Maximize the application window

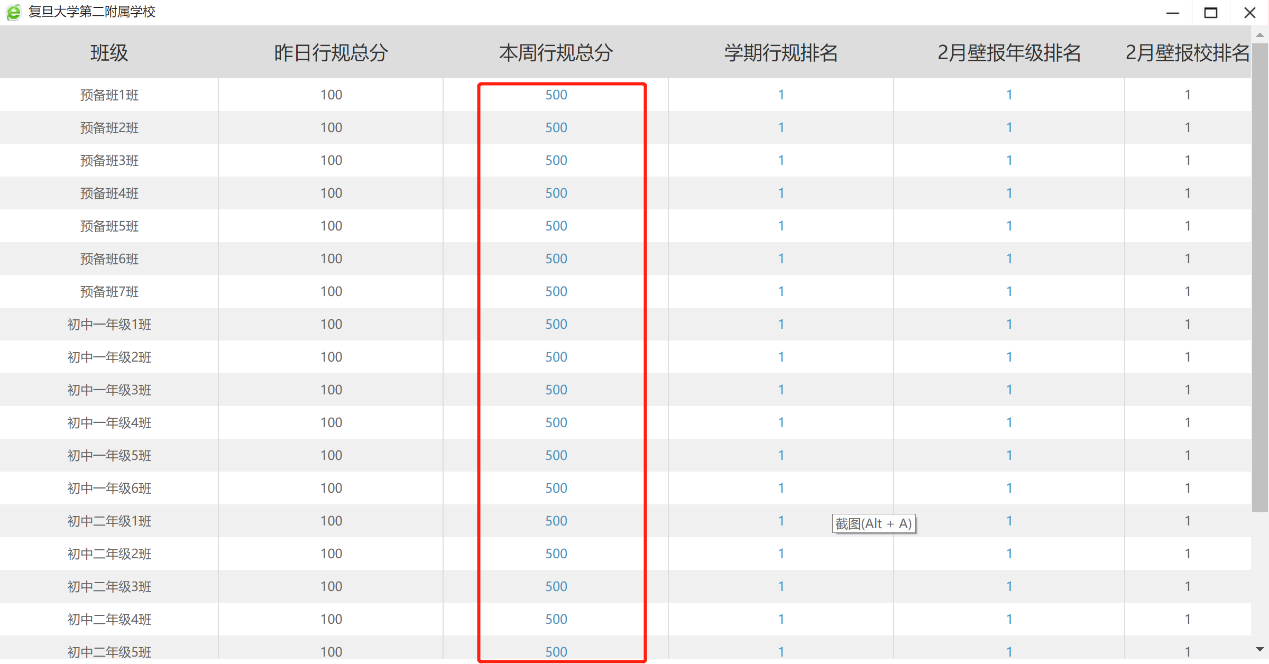coord(1210,13)
